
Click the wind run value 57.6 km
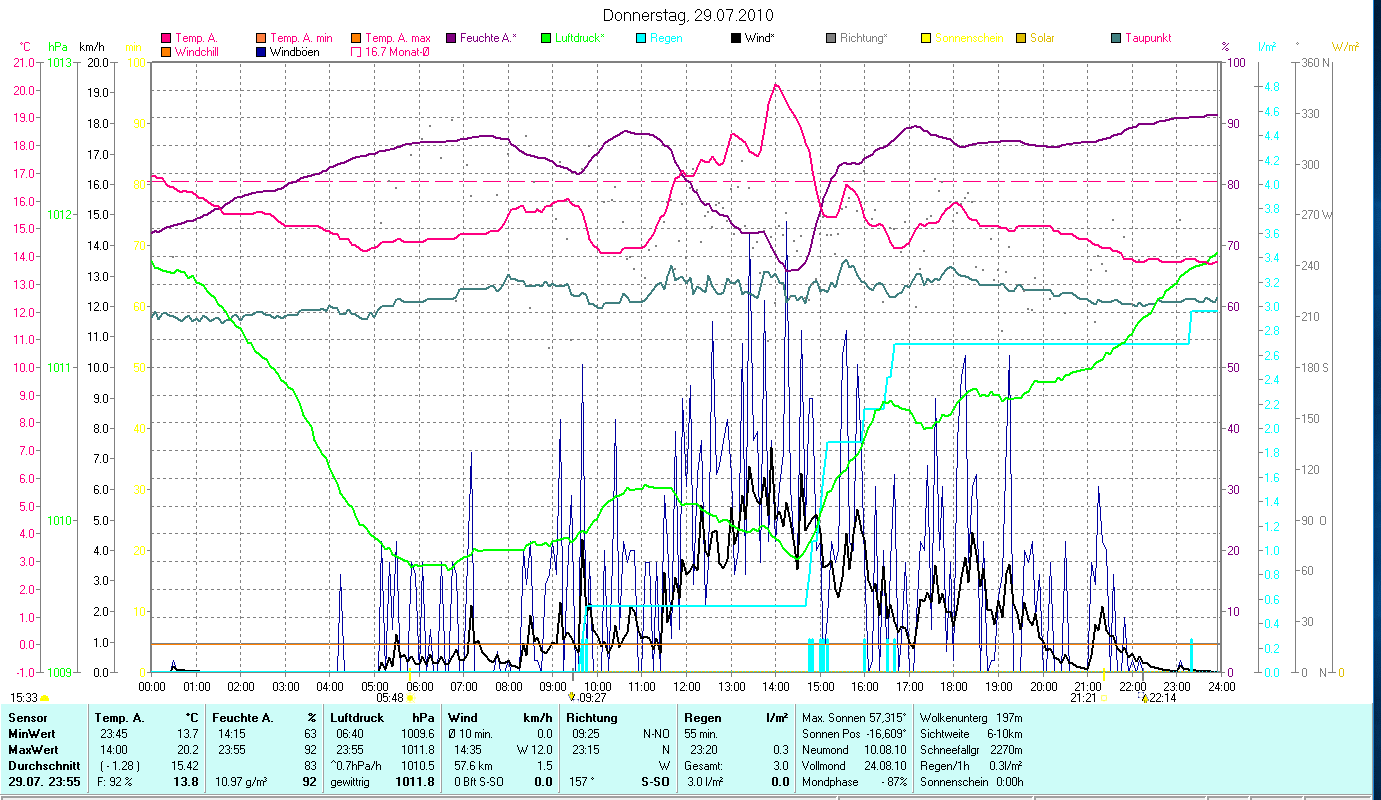point(471,765)
